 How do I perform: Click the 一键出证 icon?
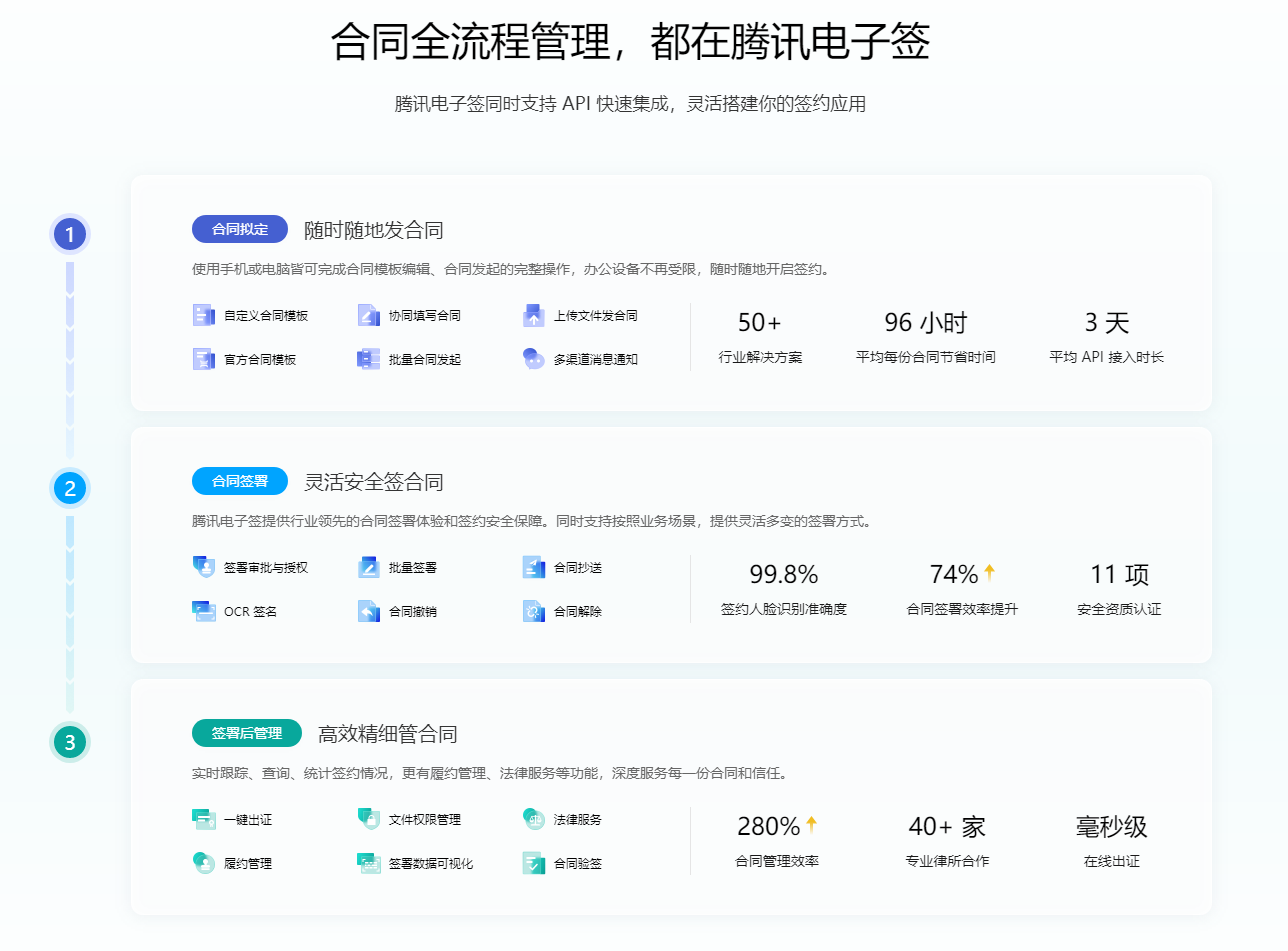pos(204,819)
